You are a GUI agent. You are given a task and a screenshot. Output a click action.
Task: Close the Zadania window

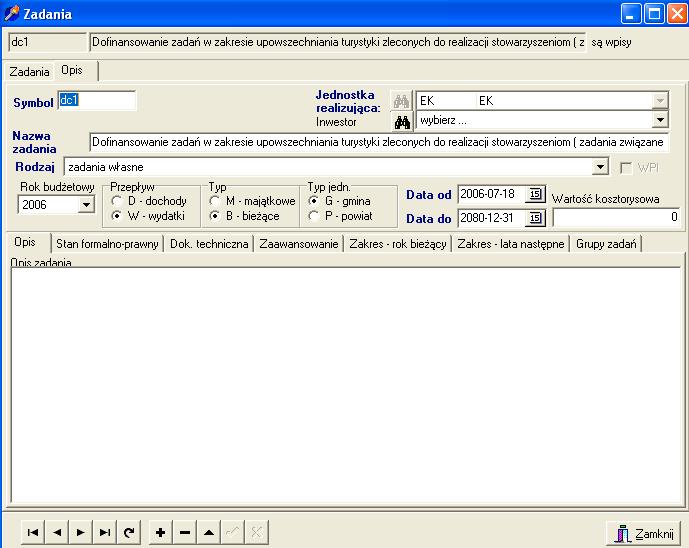pos(677,14)
